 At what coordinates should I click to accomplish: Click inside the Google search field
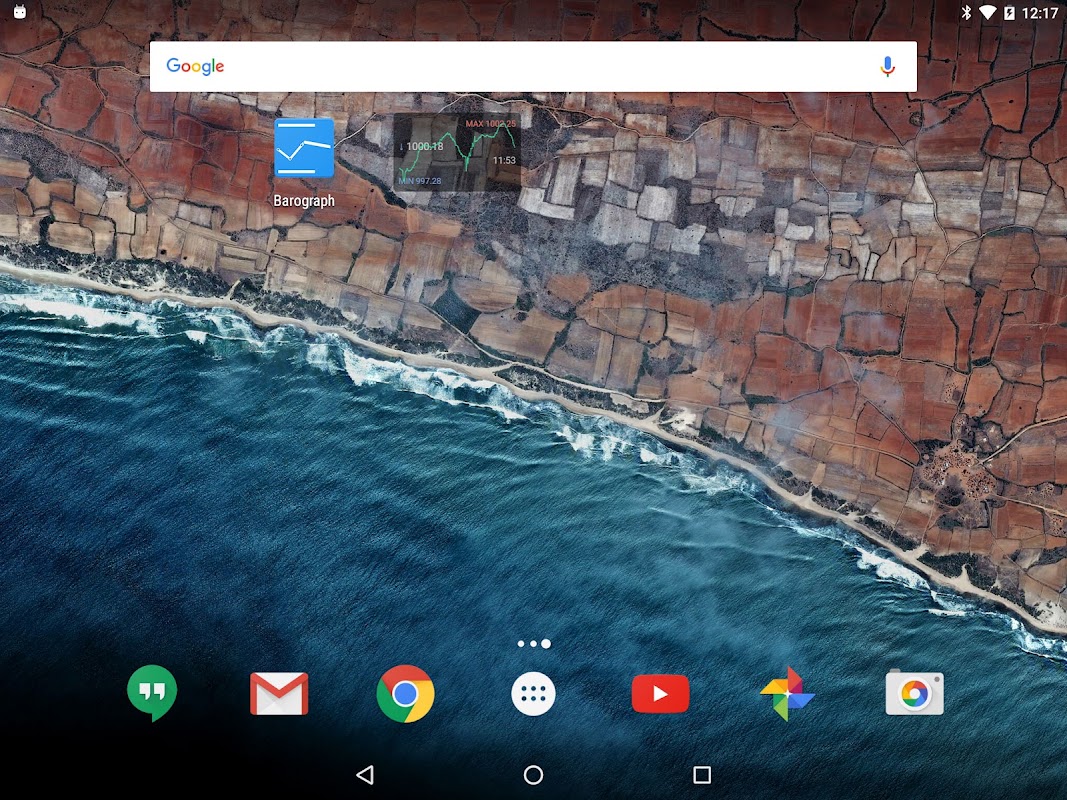[x=533, y=67]
